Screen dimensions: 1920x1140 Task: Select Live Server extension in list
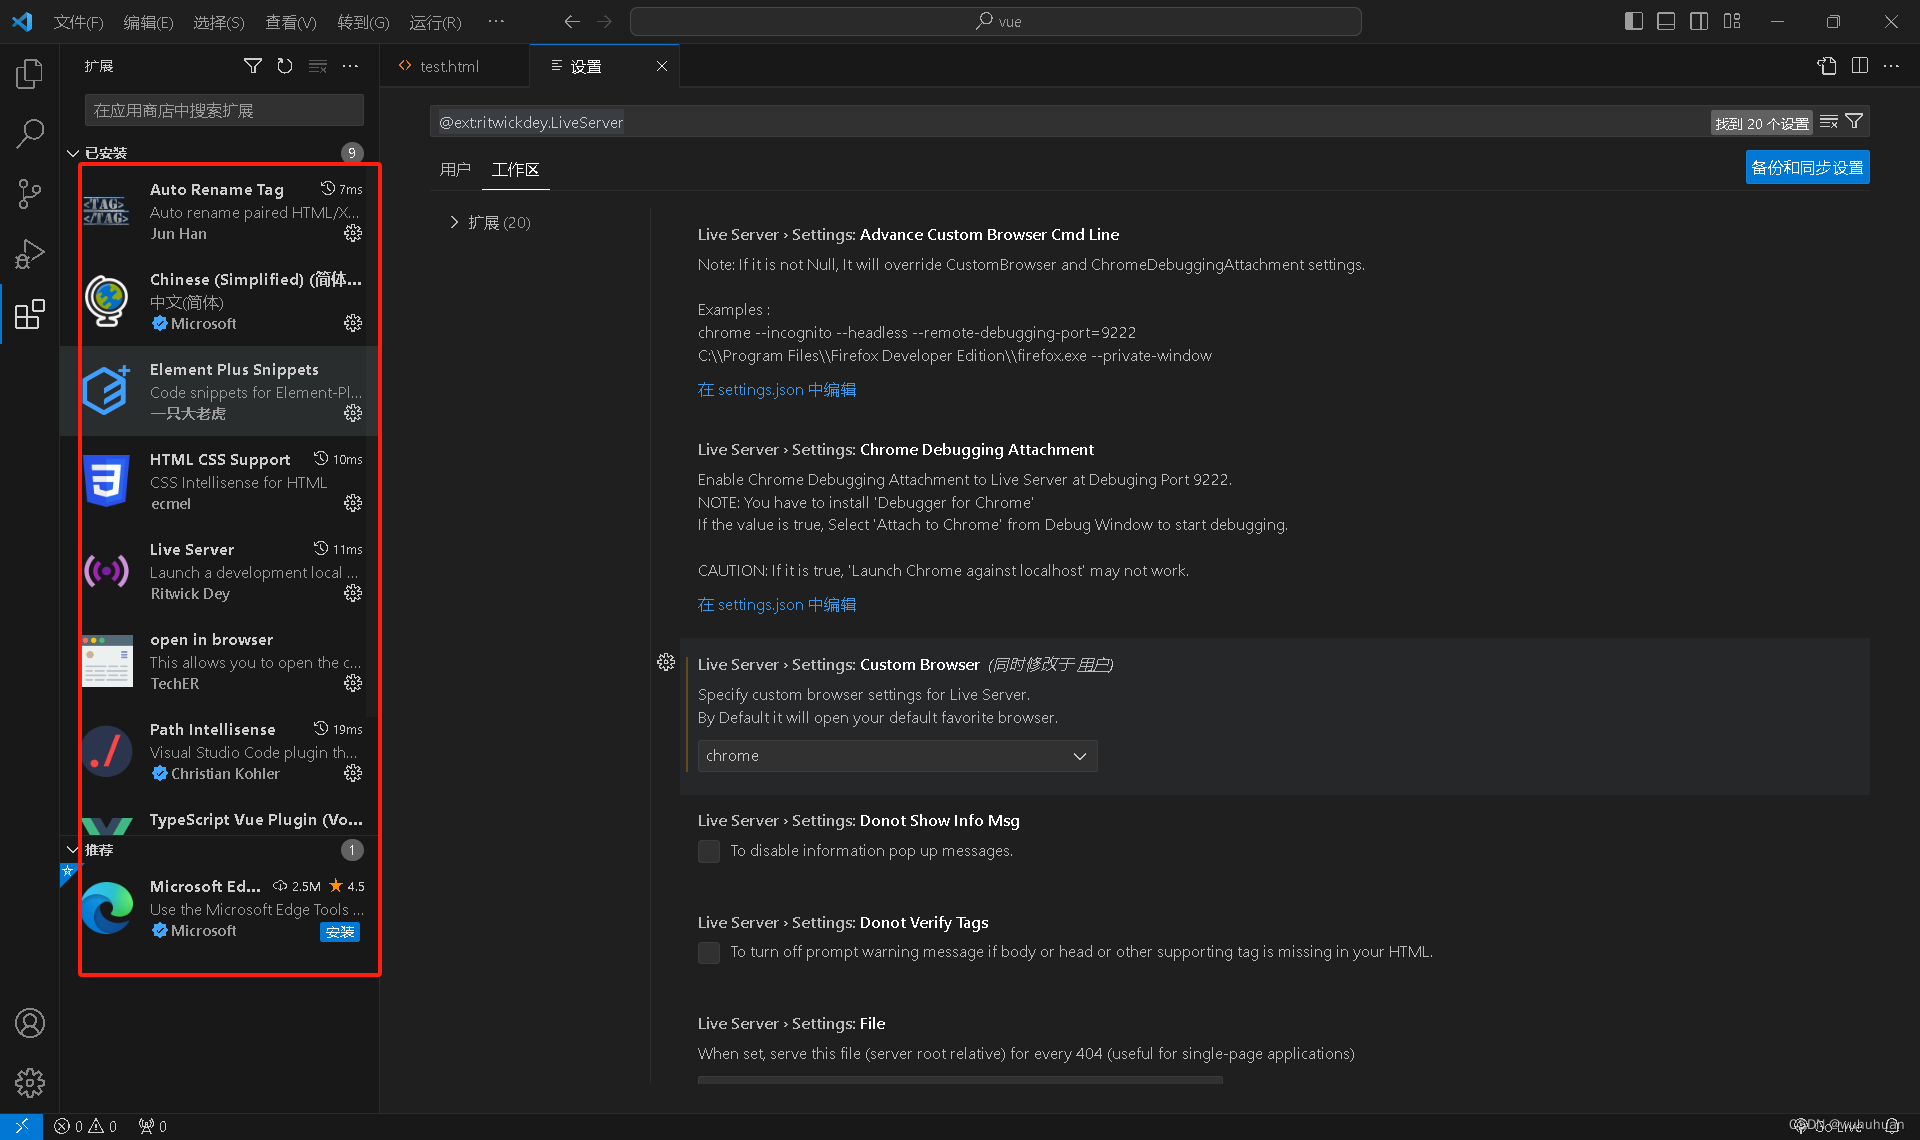[x=220, y=571]
